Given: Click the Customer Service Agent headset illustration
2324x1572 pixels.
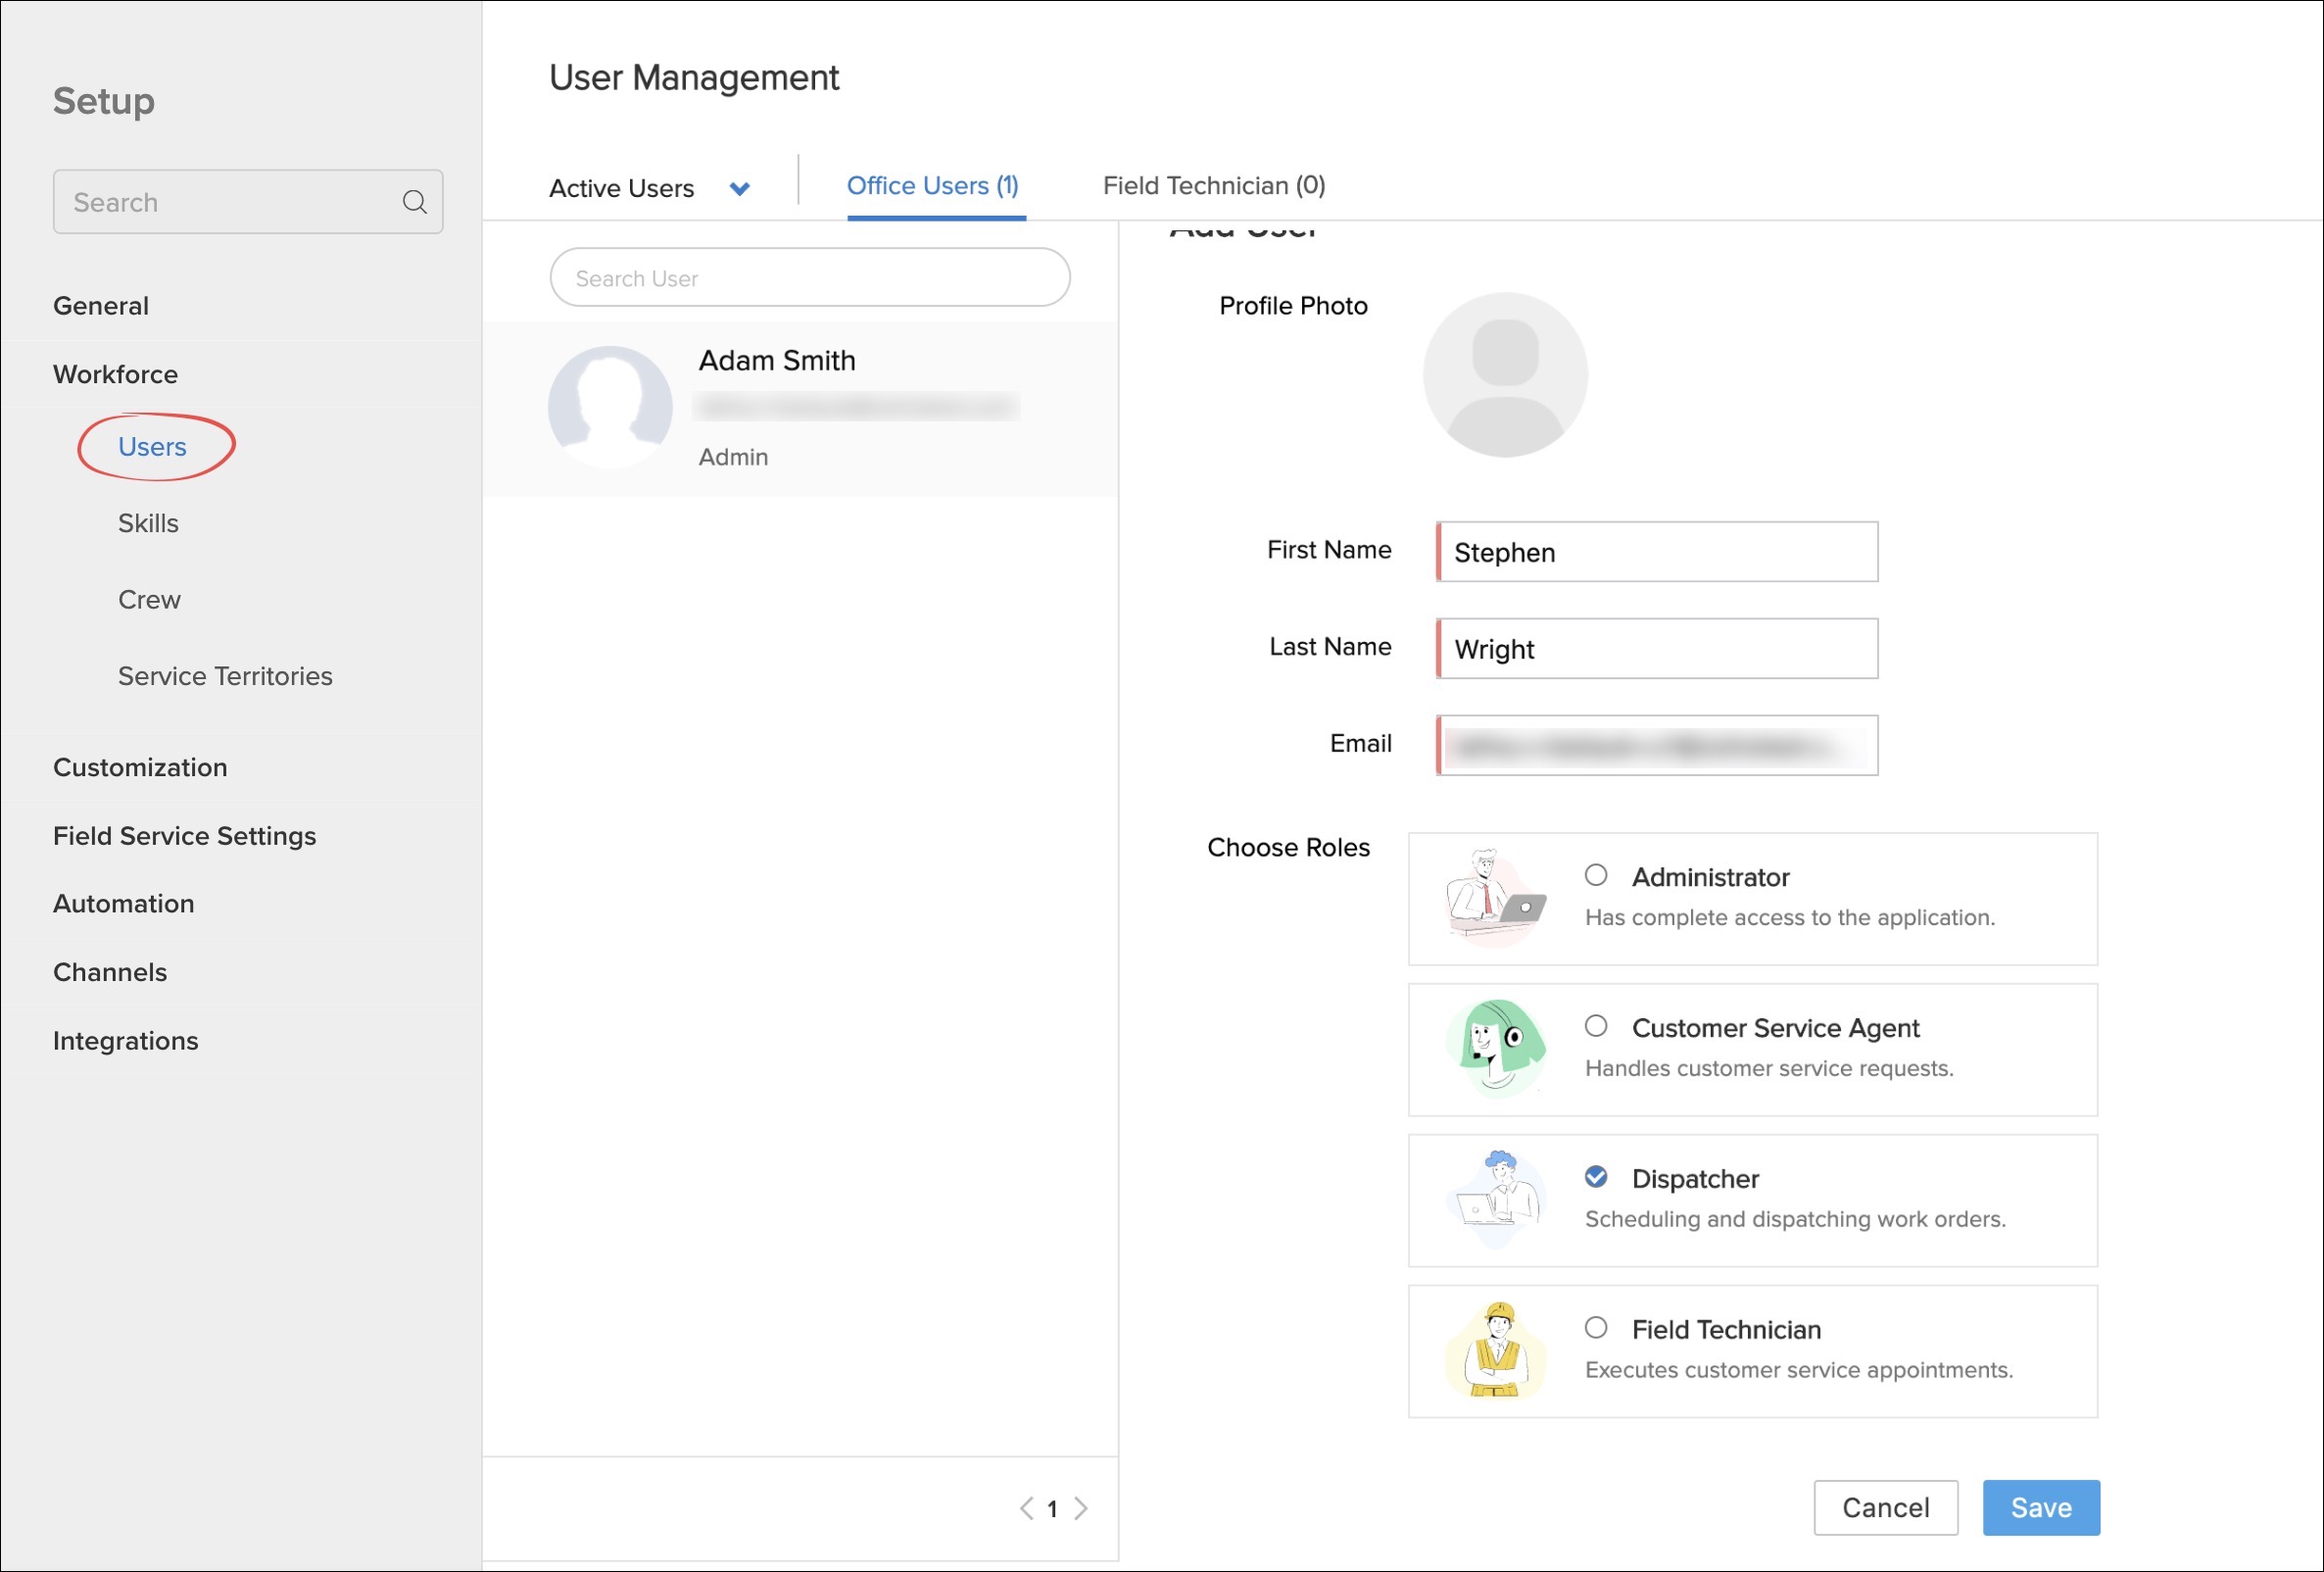Looking at the screenshot, I should 1495,1048.
